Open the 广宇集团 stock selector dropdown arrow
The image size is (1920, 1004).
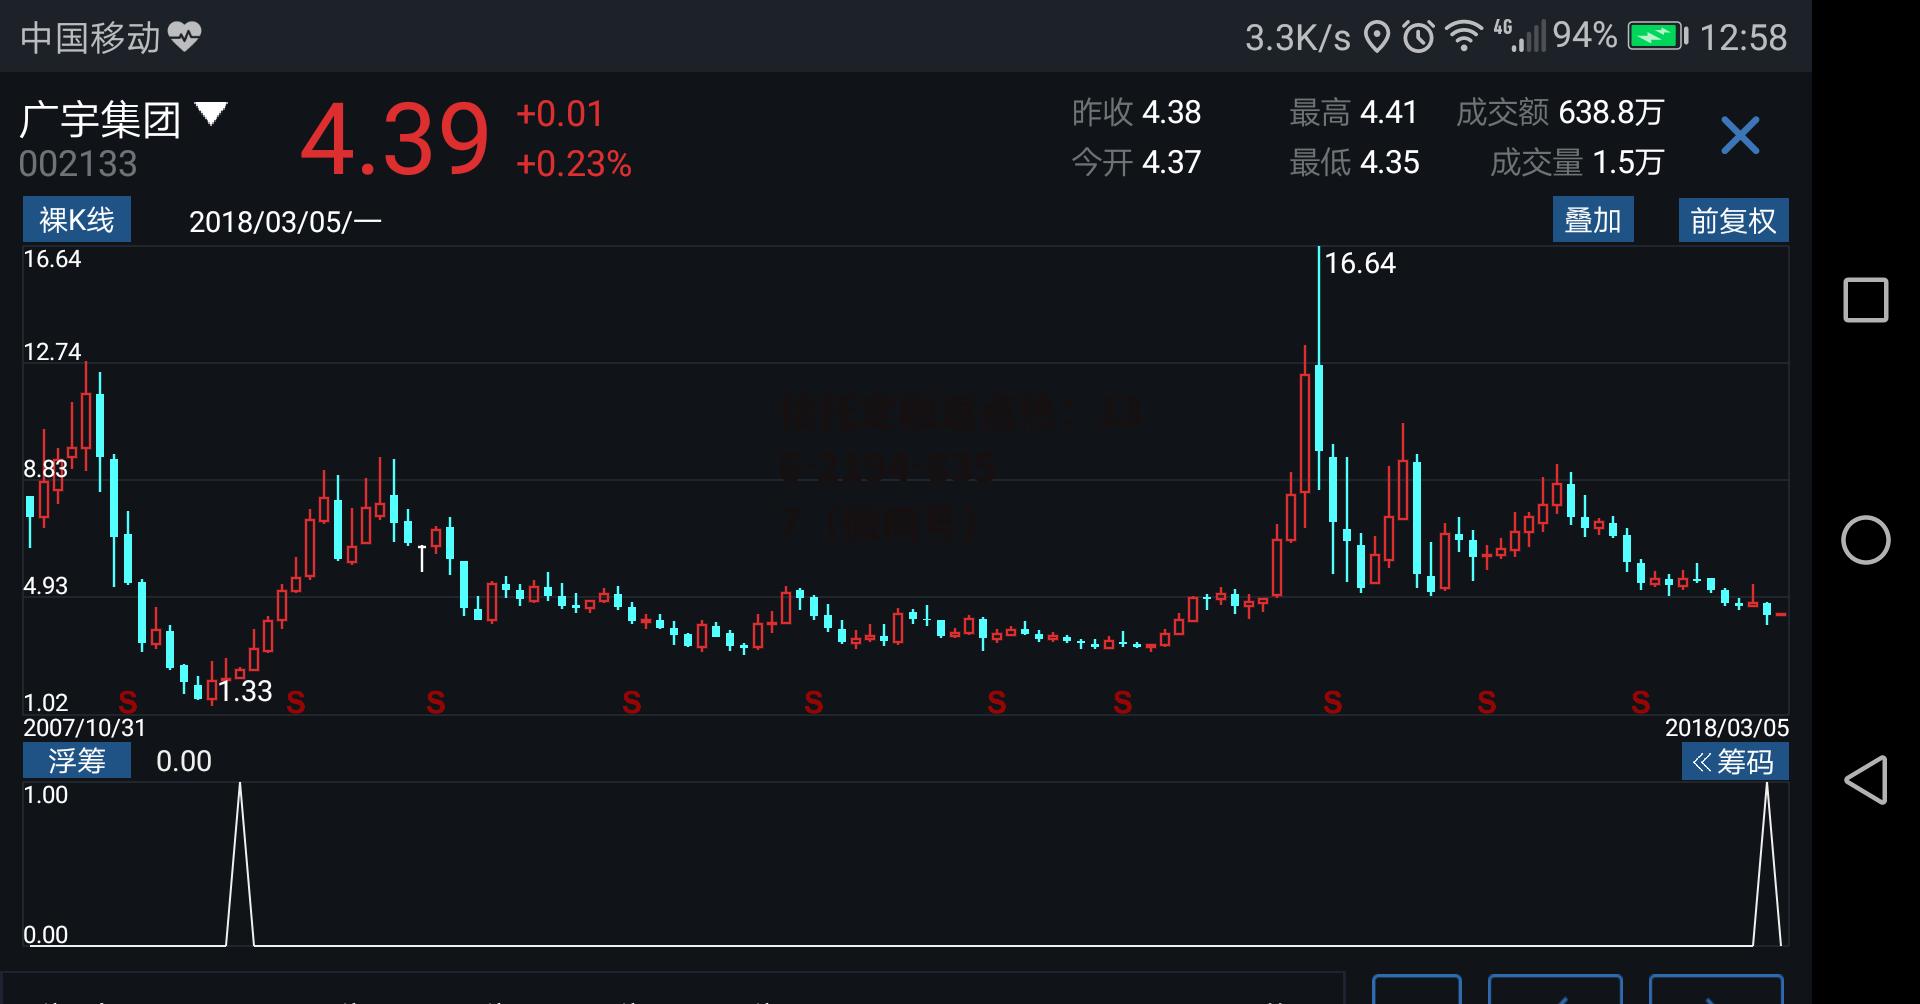click(211, 113)
